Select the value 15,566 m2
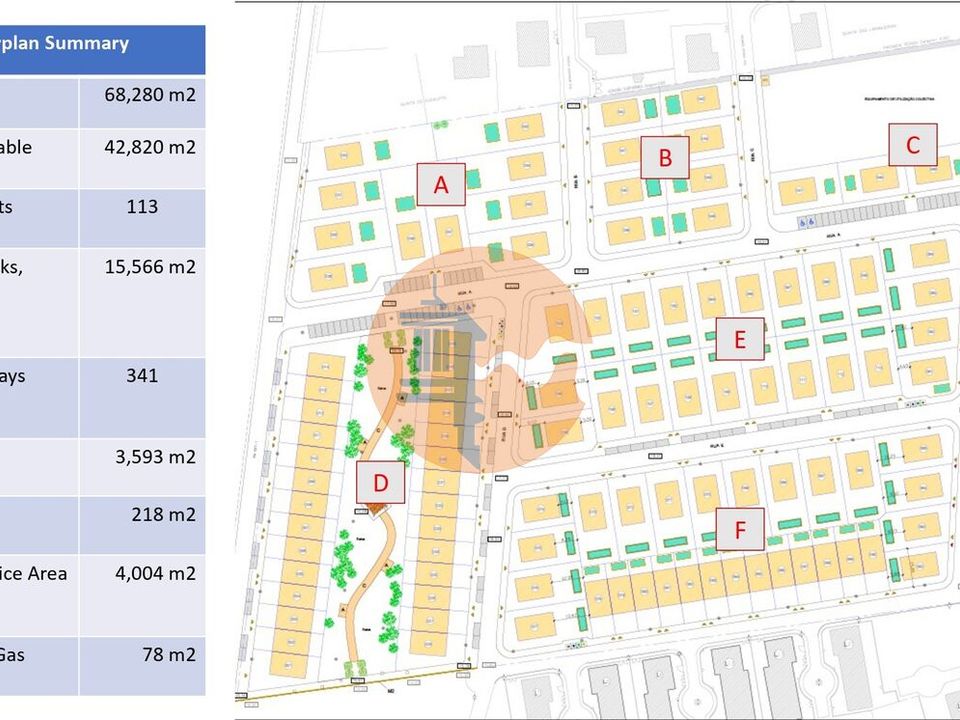This screenshot has height=720, width=960. point(150,266)
